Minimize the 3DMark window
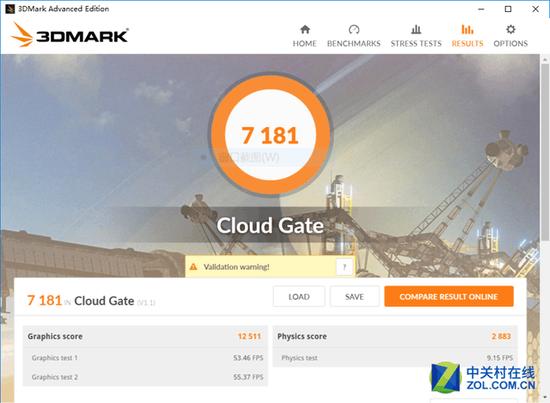Viewport: 550px width, 403px height. (481, 9)
